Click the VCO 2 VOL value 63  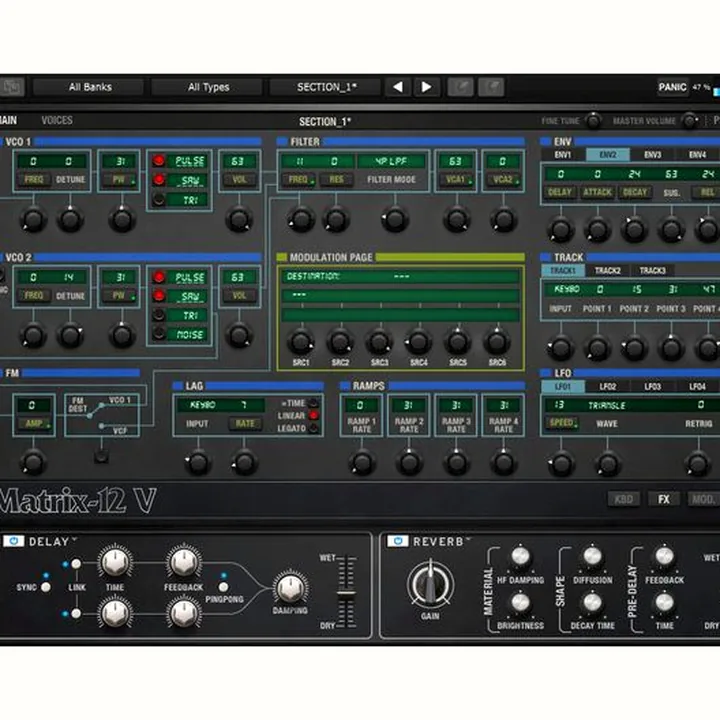tap(239, 277)
